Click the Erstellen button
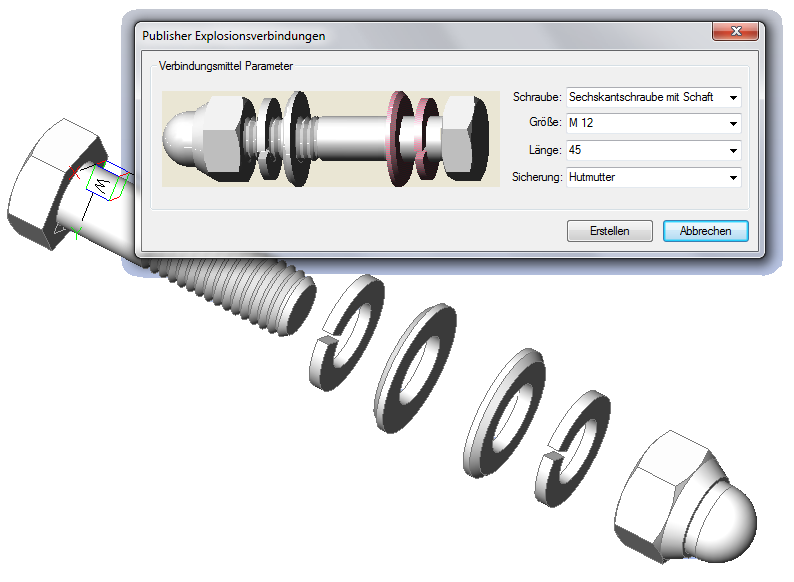Image resolution: width=794 pixels, height=582 pixels. (x=609, y=231)
